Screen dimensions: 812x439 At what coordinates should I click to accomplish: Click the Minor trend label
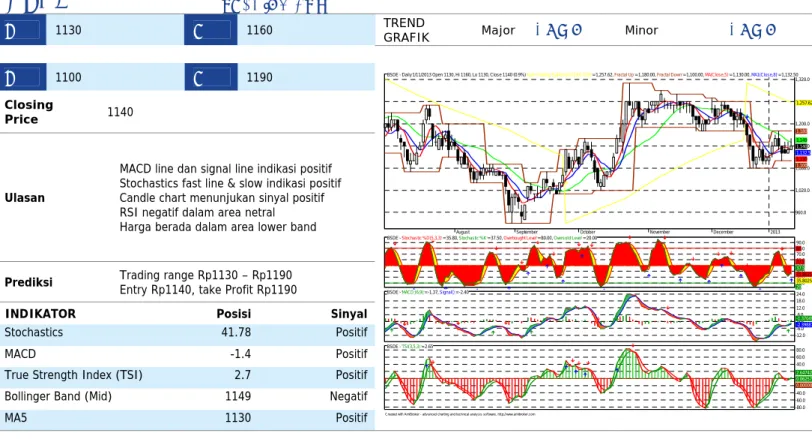coord(641,31)
